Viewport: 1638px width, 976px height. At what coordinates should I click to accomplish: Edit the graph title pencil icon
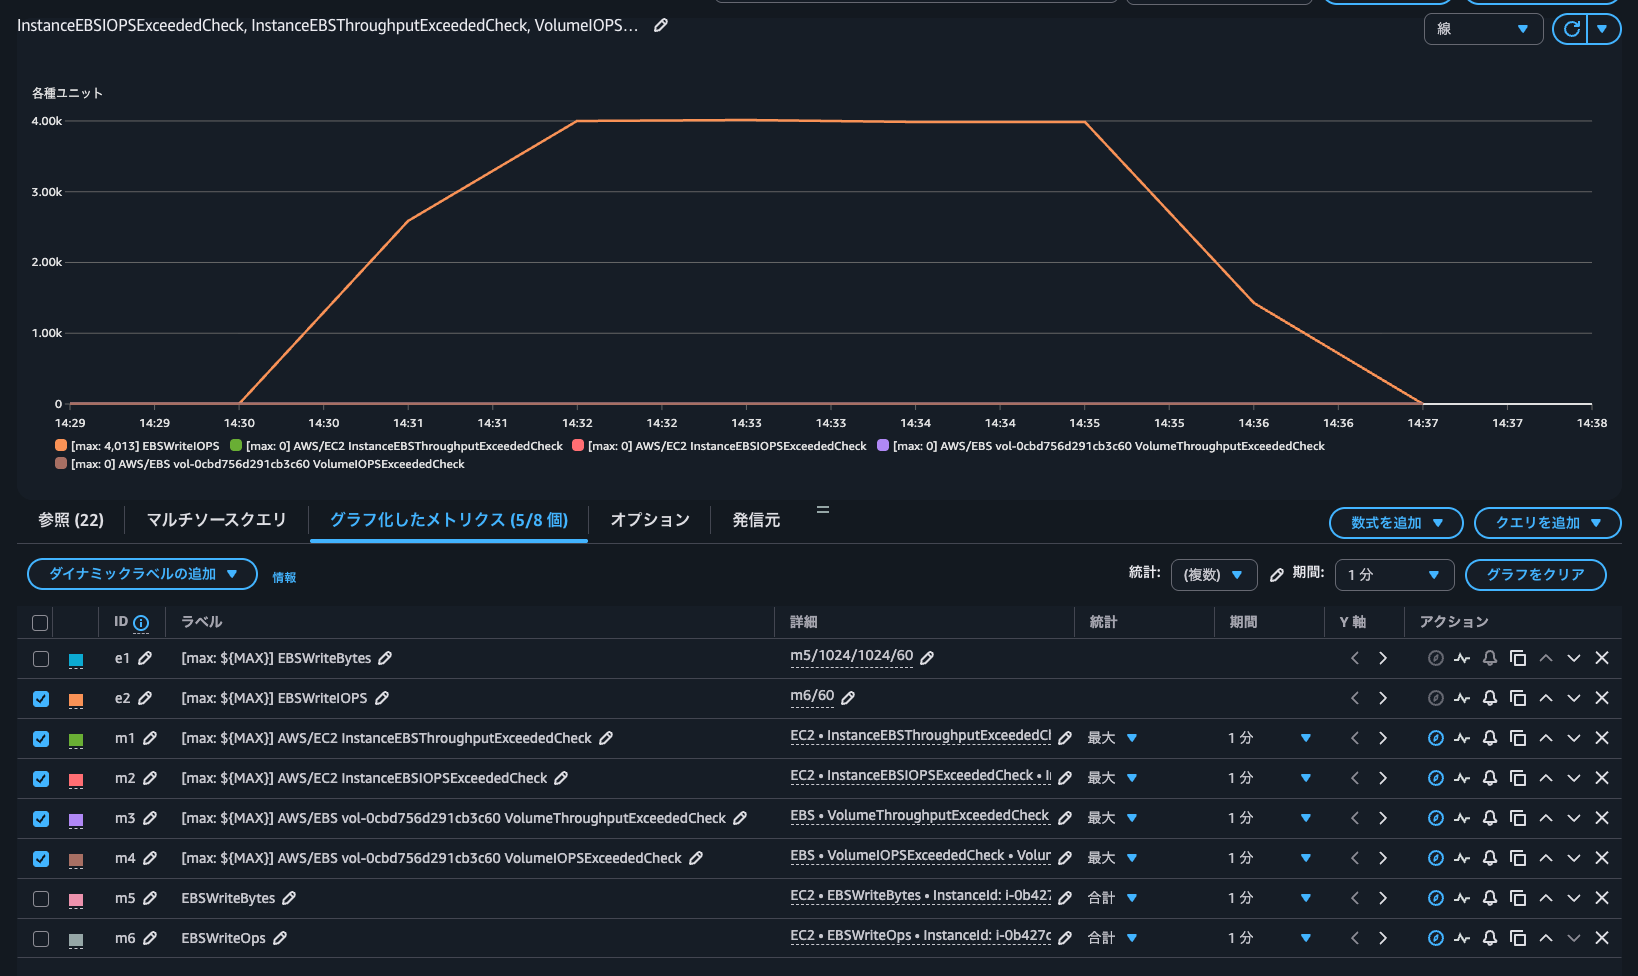(661, 26)
